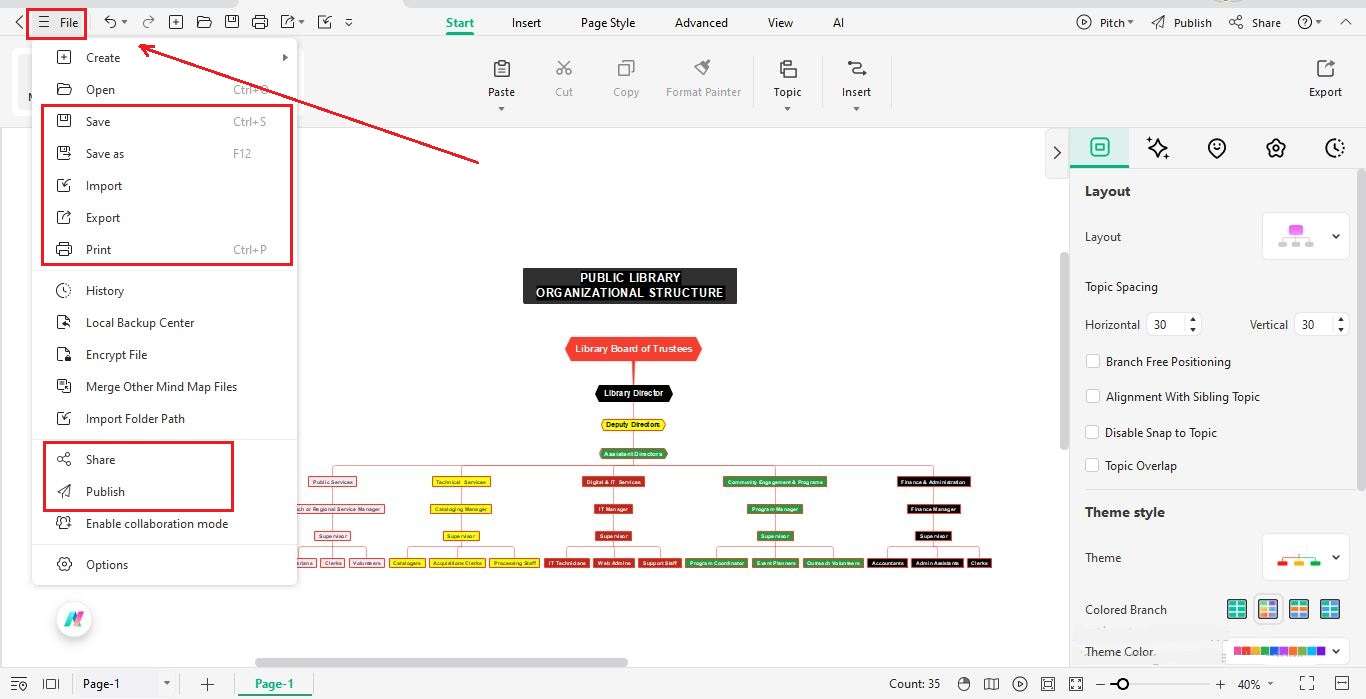Open the Theme dropdown

click(x=1306, y=558)
